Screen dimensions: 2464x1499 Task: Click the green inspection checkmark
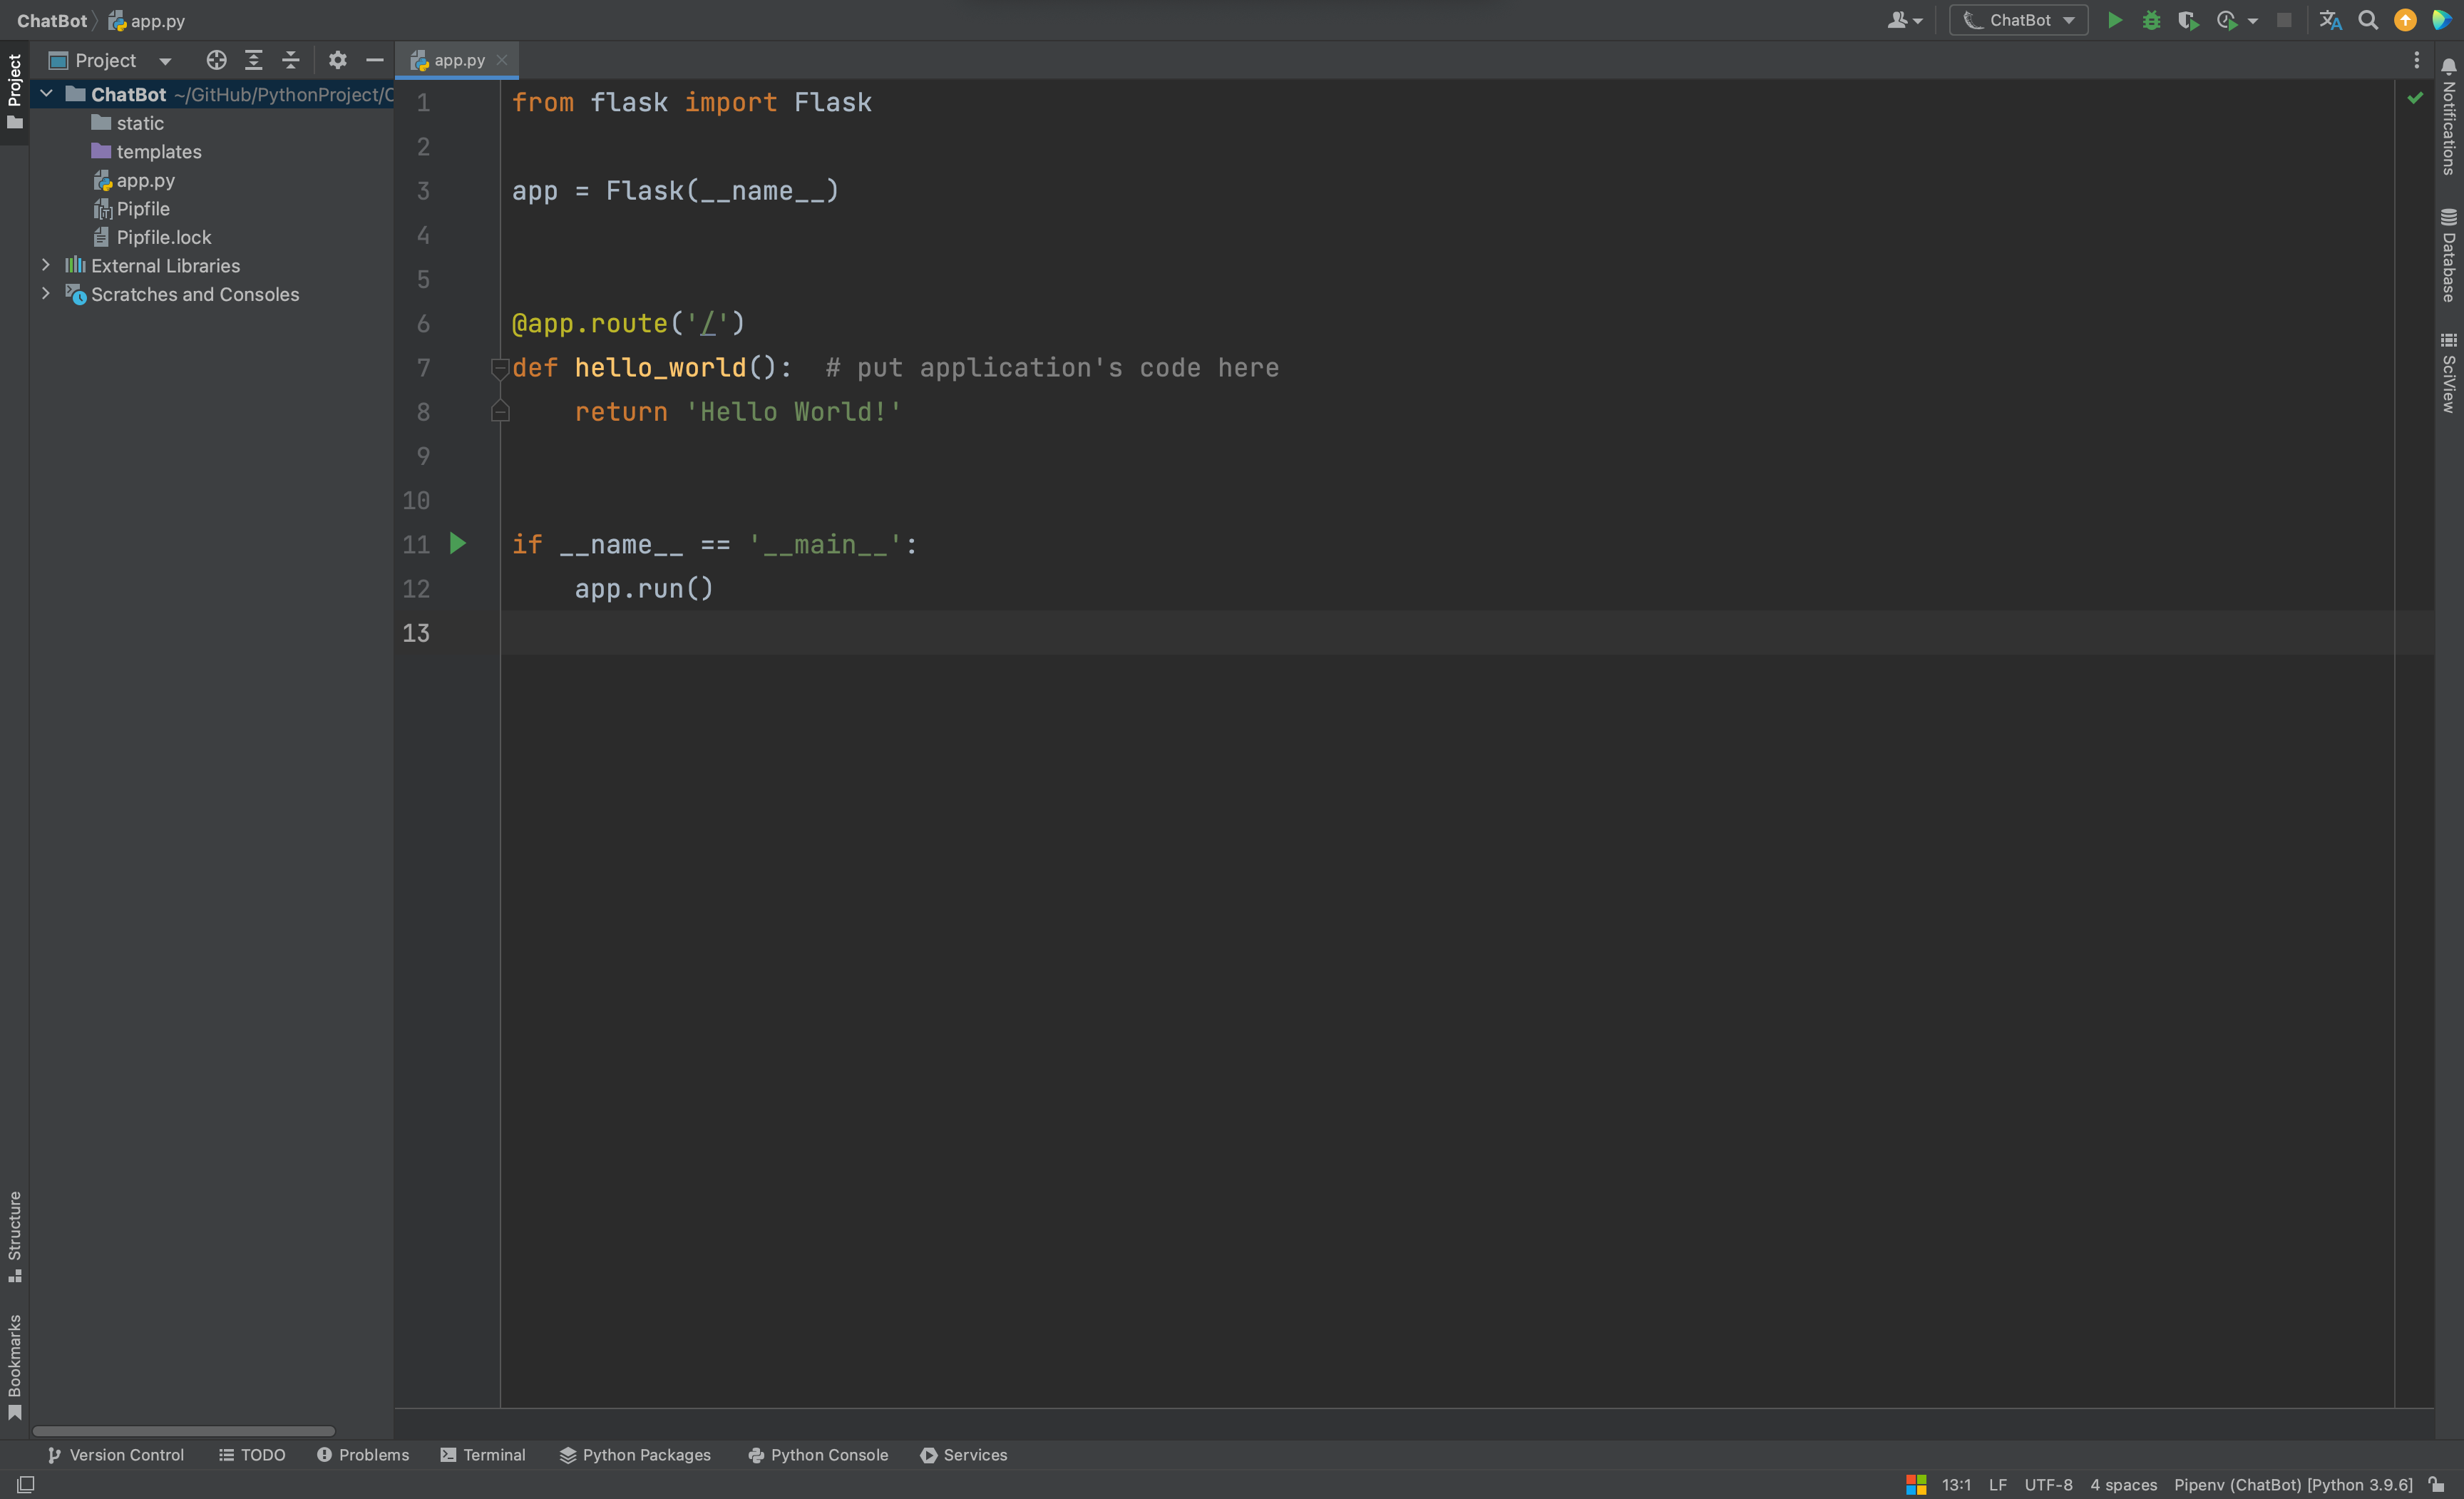tap(2415, 98)
